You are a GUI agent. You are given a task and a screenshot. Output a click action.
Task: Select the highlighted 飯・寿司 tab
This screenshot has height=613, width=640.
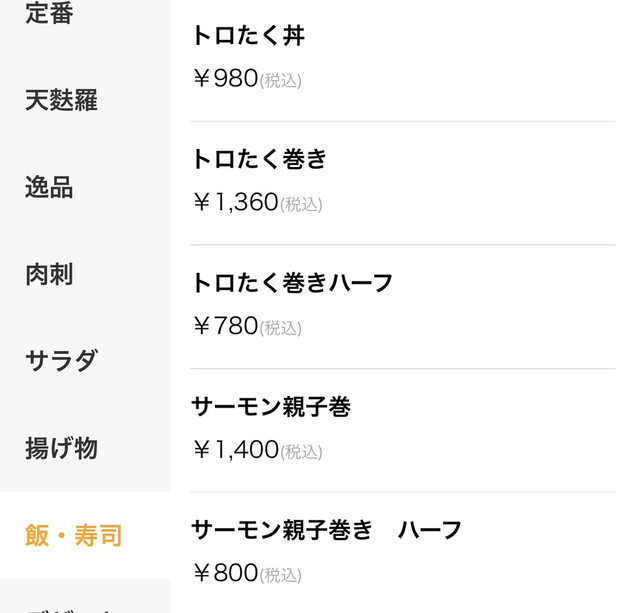pos(73,535)
